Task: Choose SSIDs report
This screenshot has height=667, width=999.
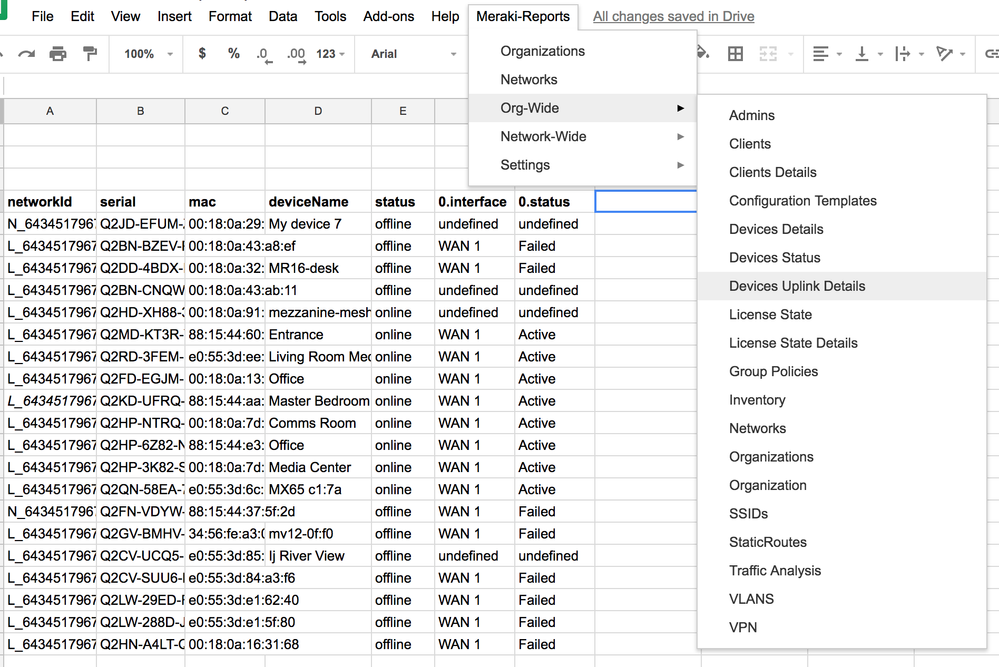Action: [x=842, y=513]
